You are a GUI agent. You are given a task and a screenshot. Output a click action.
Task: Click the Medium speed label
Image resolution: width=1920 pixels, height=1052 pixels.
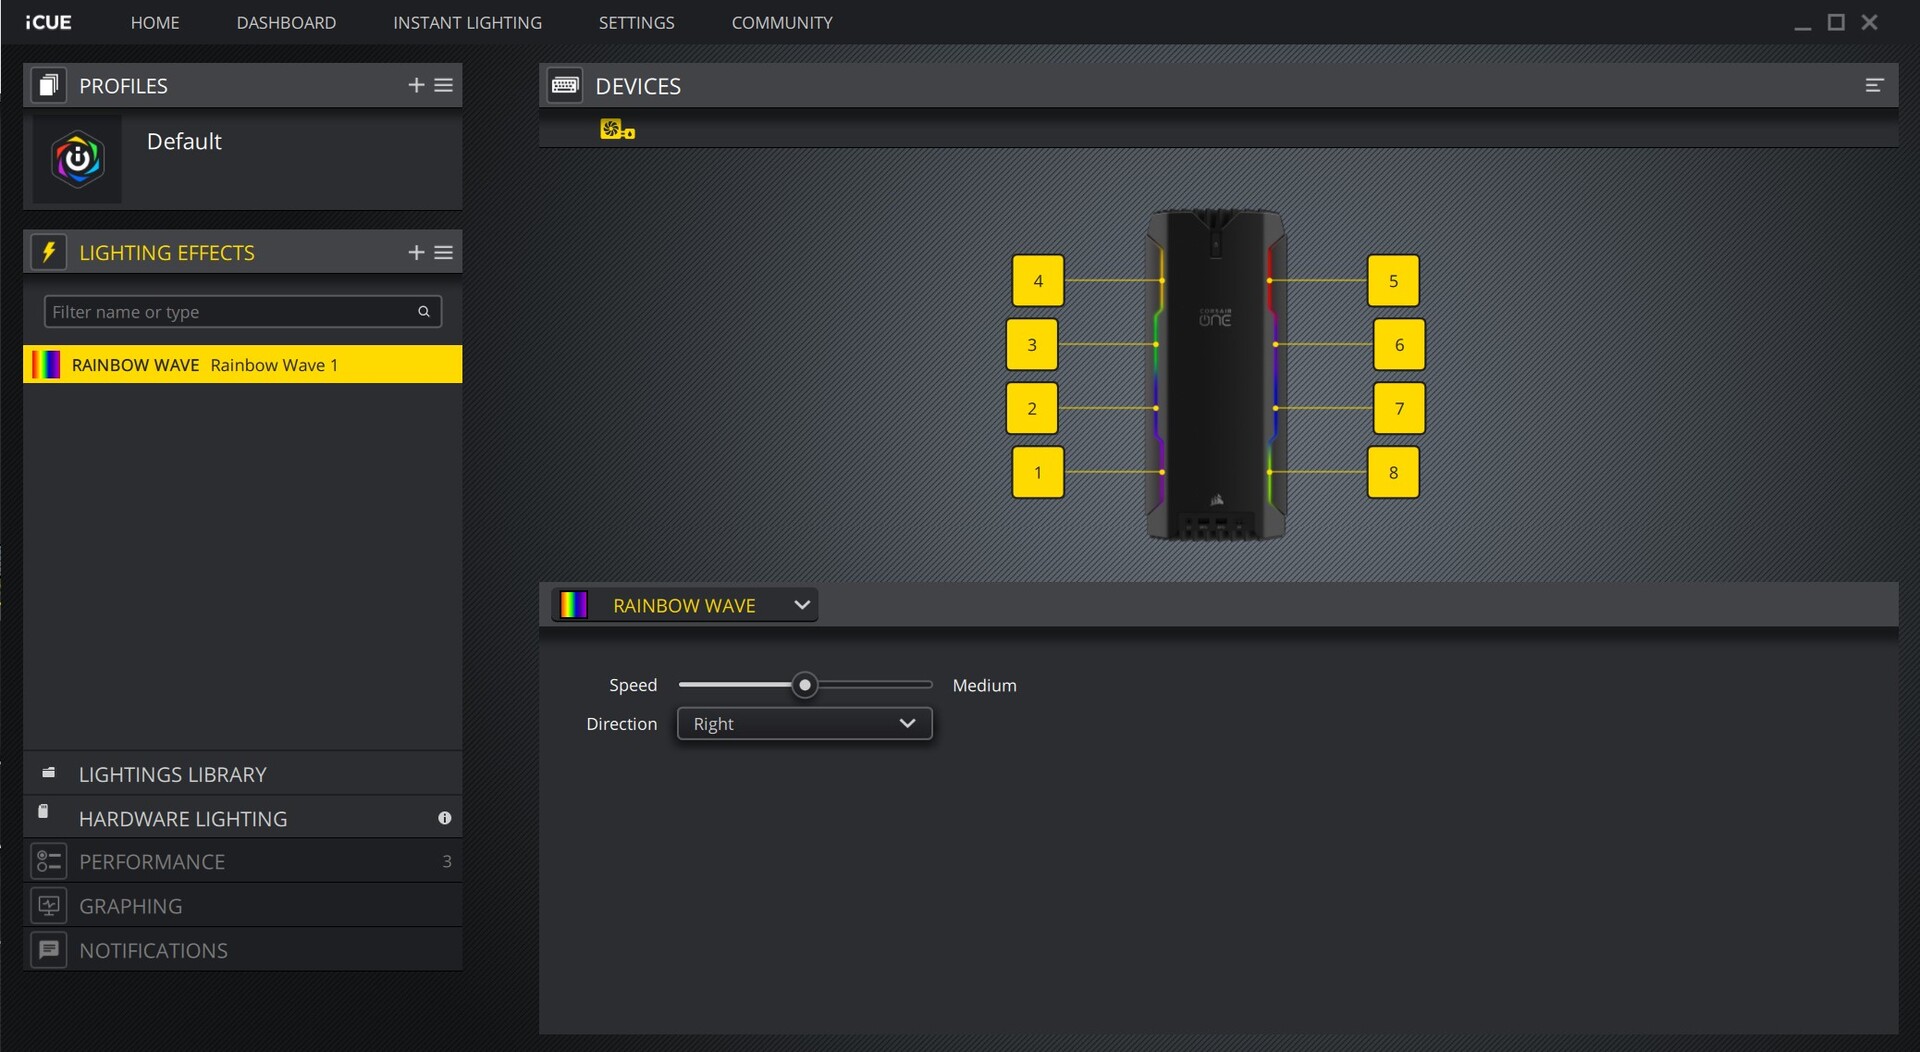[984, 685]
